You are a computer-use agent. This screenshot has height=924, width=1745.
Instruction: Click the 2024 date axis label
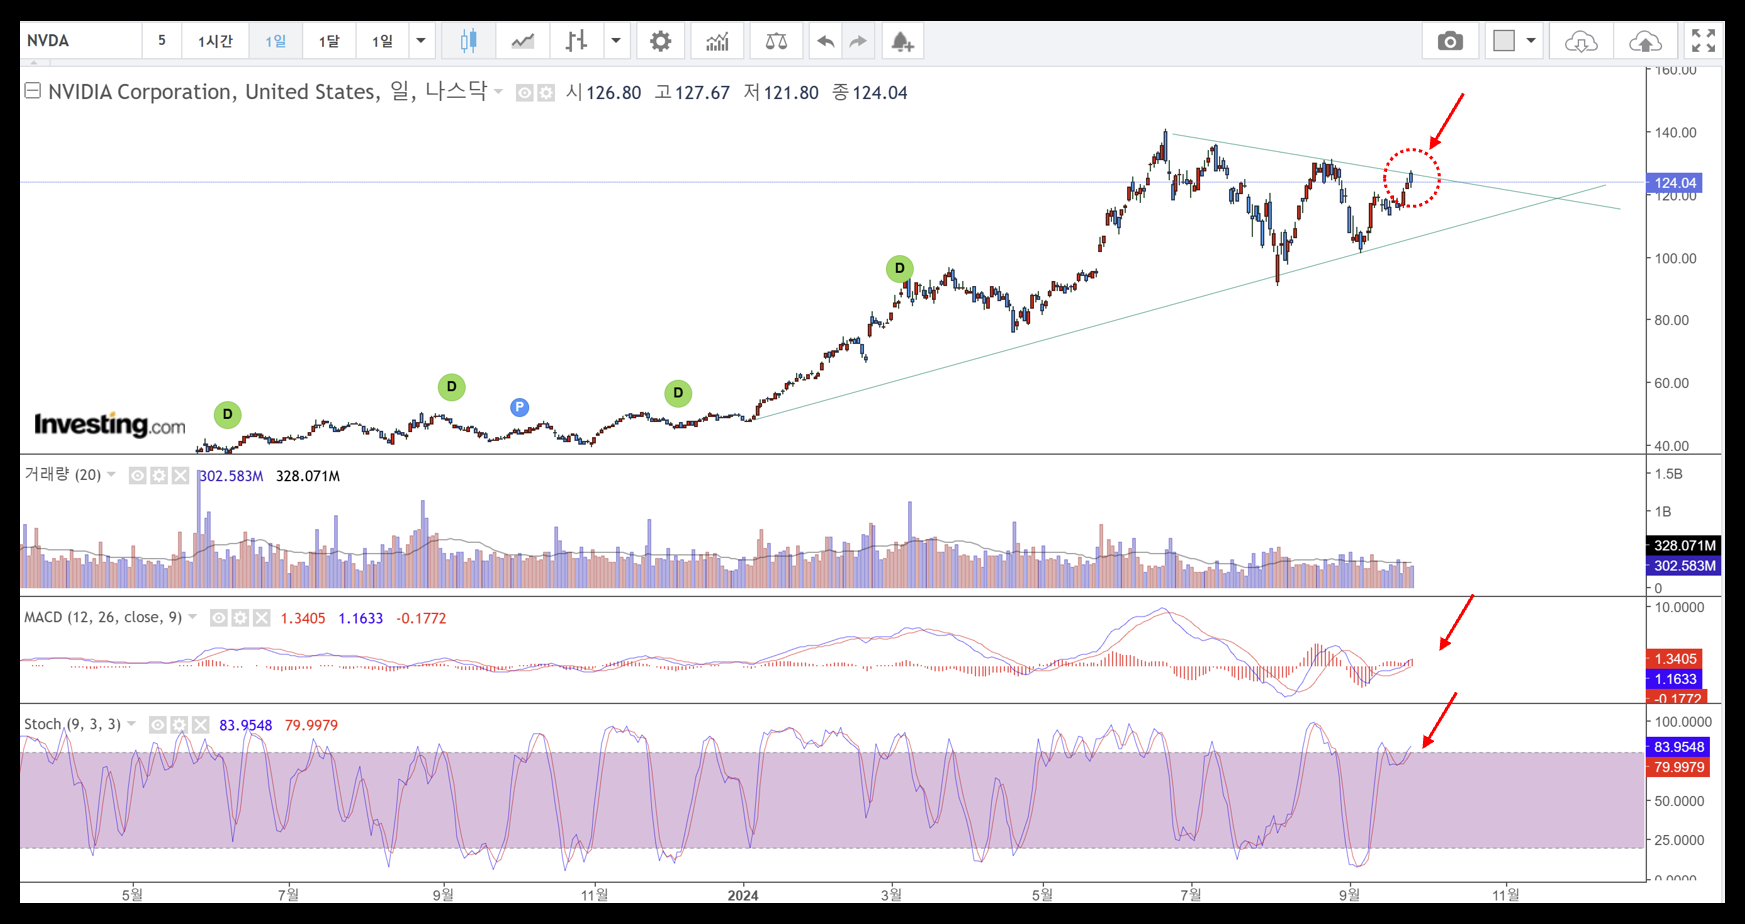click(x=743, y=895)
